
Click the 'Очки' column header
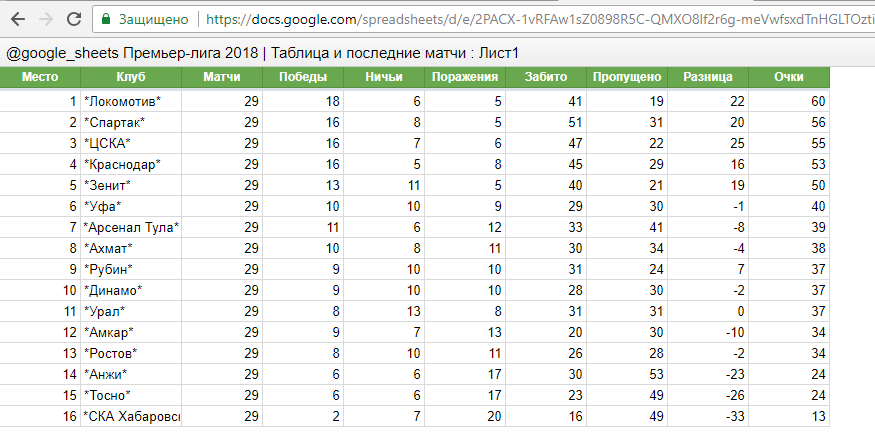pos(789,77)
